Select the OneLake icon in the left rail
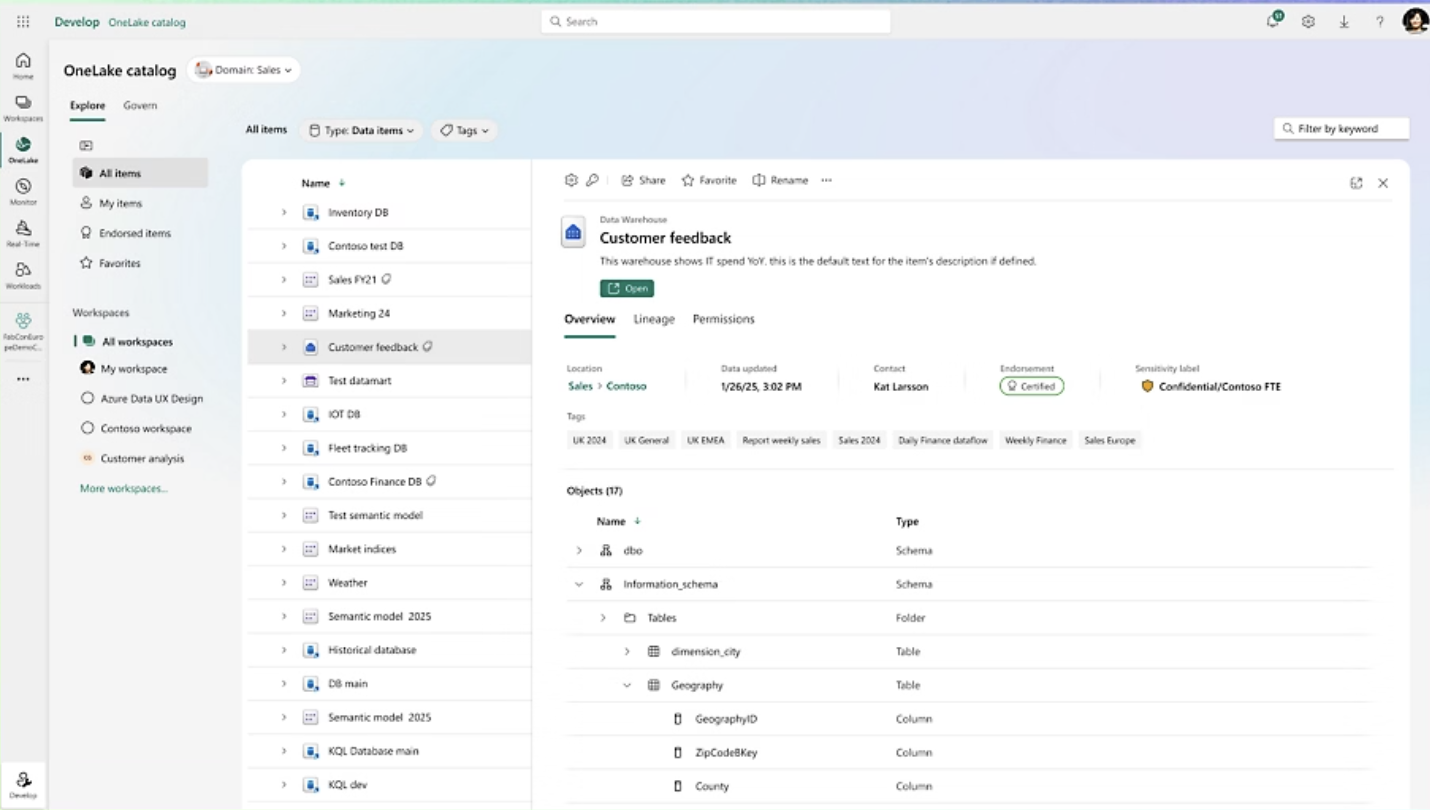Image resolution: width=1430 pixels, height=810 pixels. (x=23, y=150)
